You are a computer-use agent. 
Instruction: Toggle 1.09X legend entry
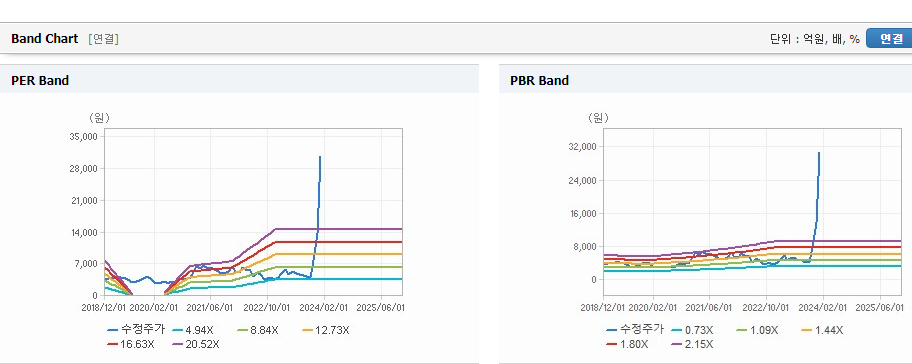point(757,330)
